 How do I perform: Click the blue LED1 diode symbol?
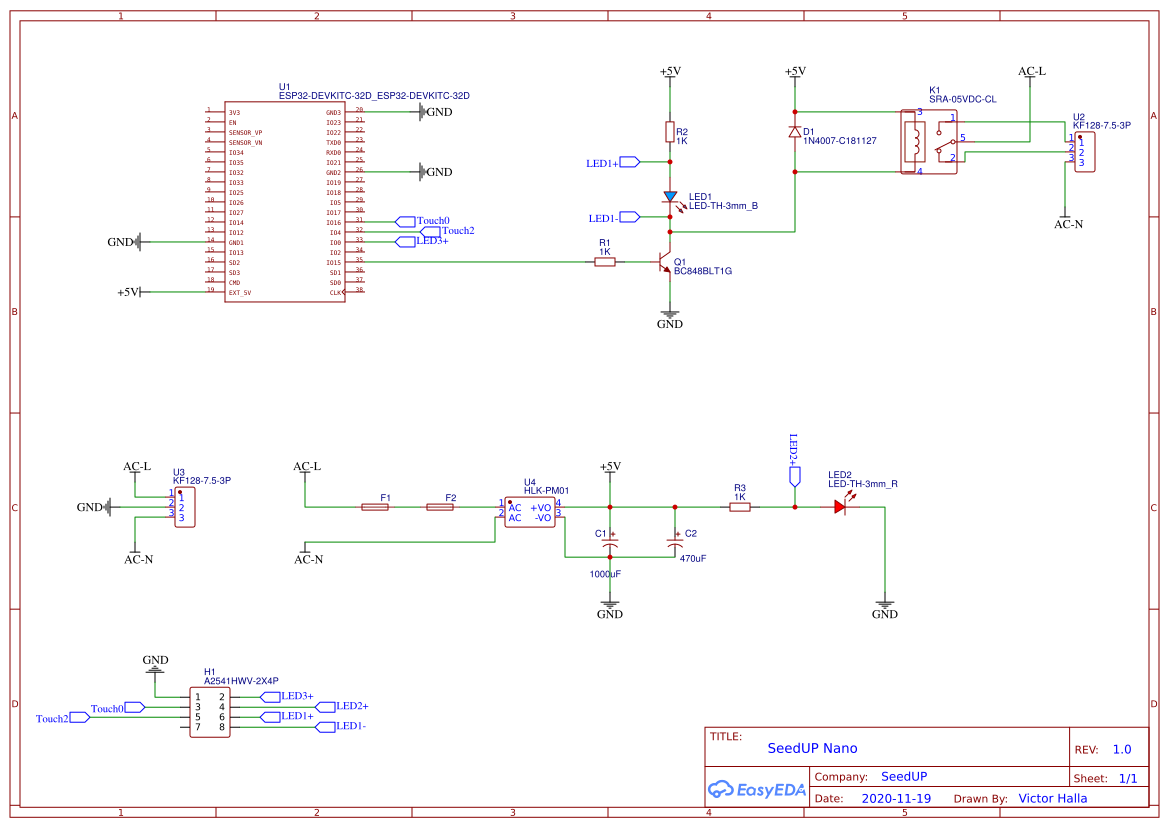669,197
